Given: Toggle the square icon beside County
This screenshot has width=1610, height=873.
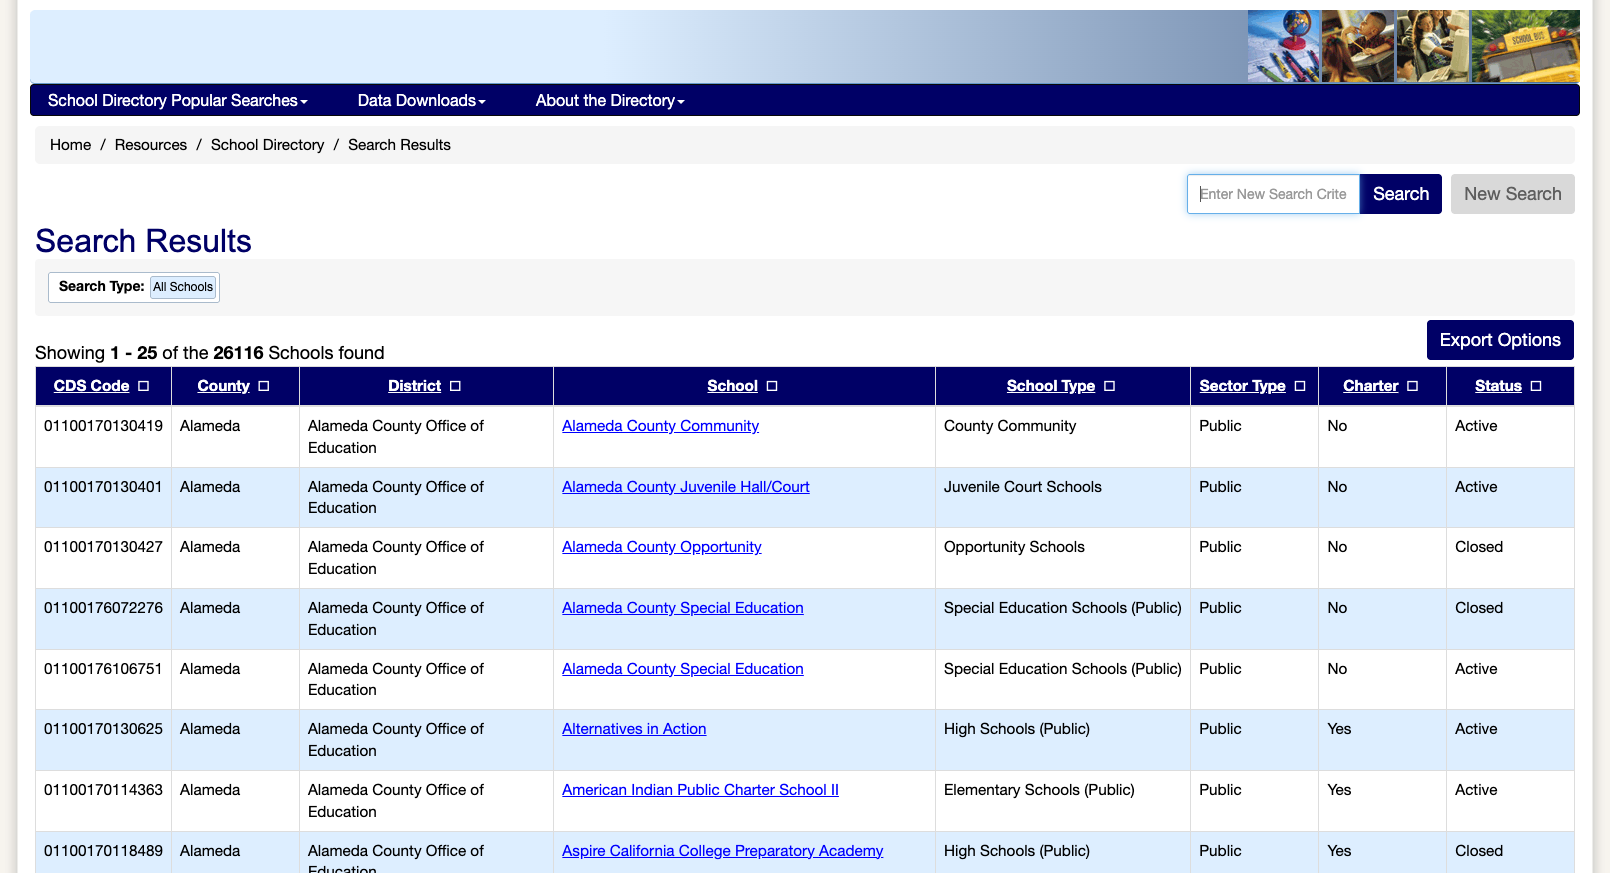Looking at the screenshot, I should (x=264, y=386).
